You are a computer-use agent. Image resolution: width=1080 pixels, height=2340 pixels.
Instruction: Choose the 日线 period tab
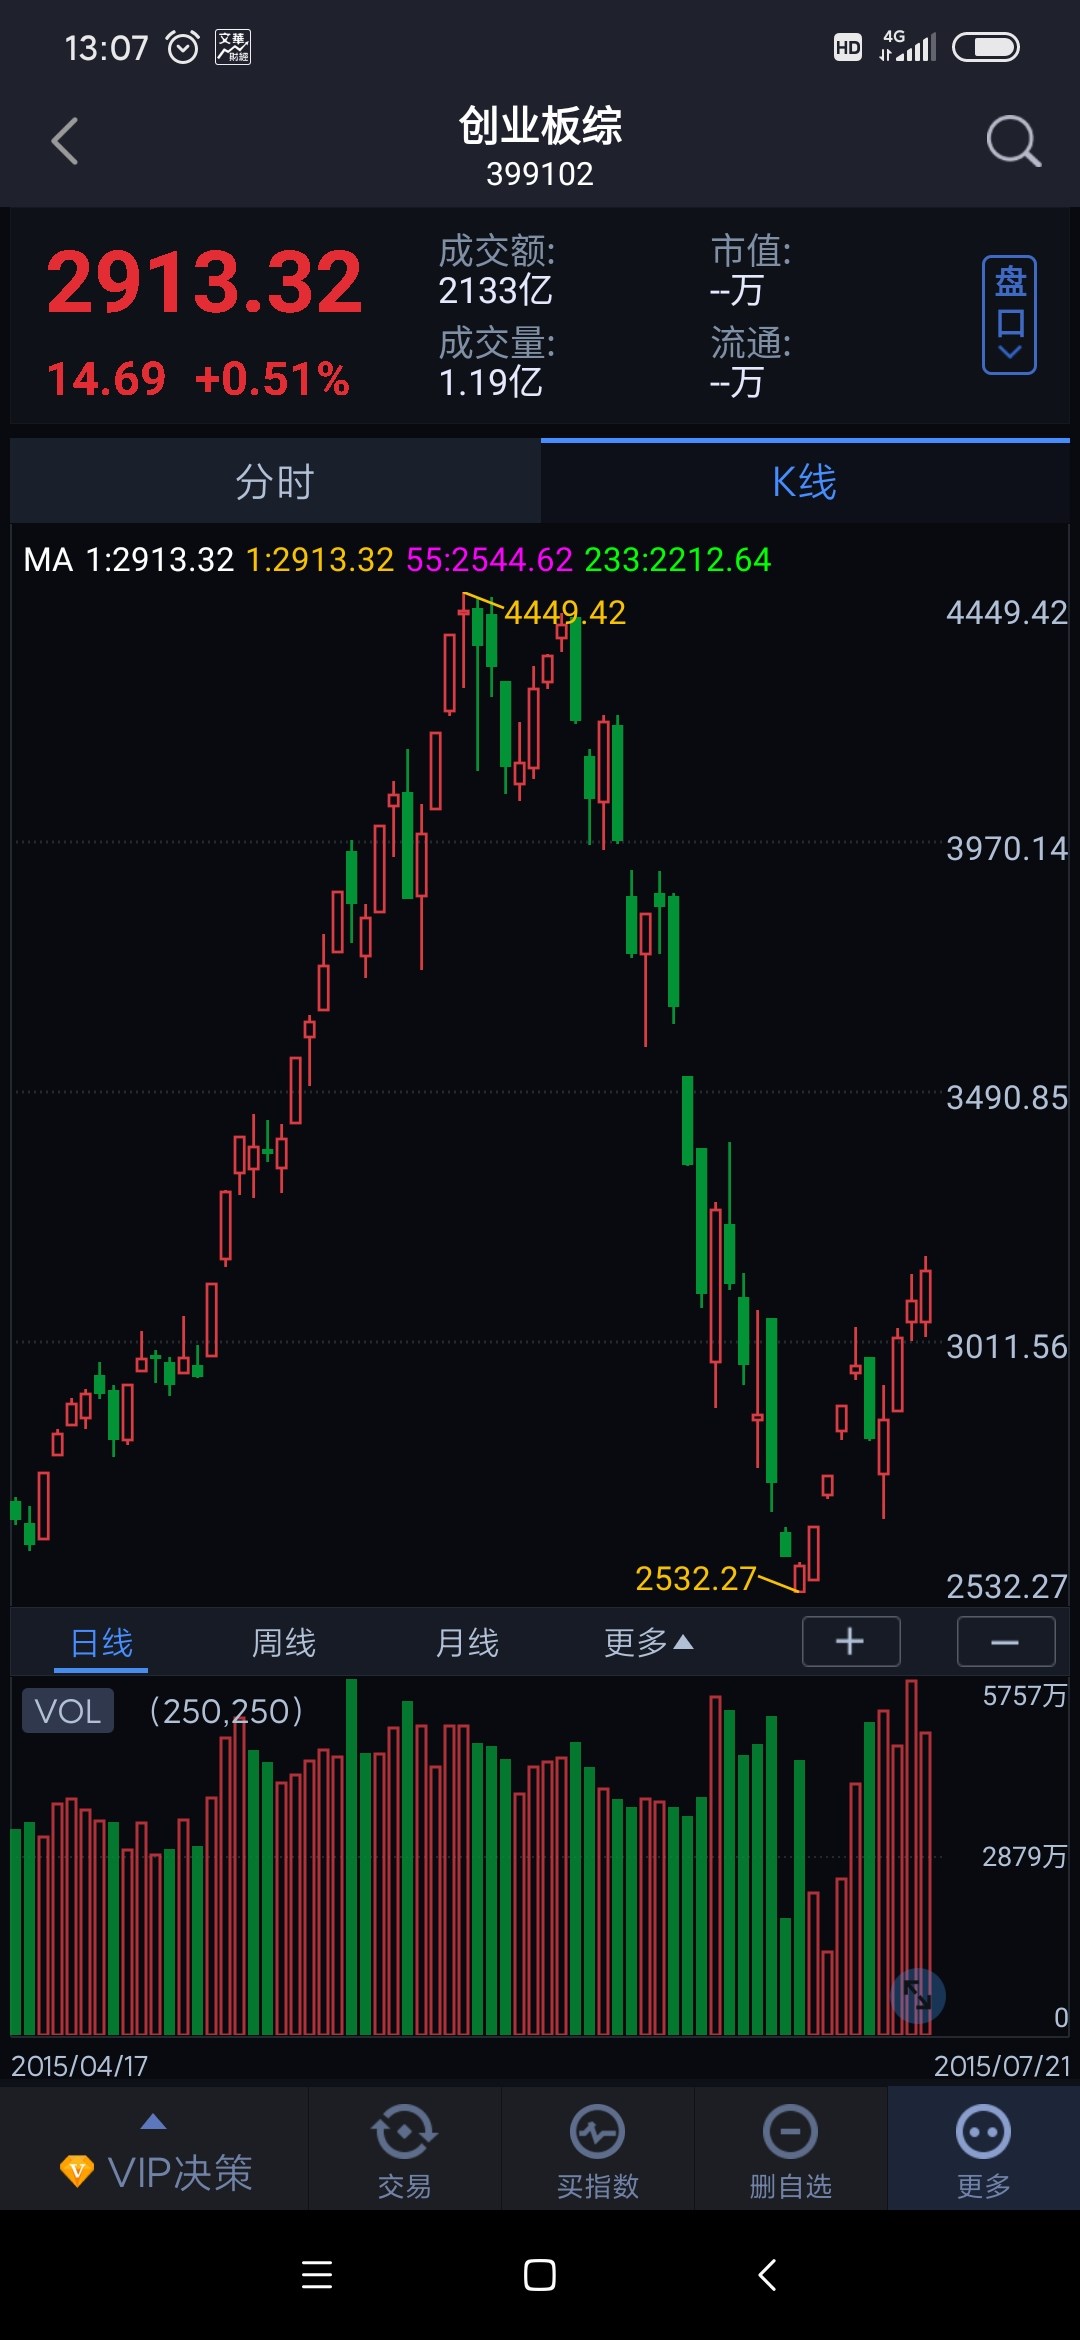101,1643
